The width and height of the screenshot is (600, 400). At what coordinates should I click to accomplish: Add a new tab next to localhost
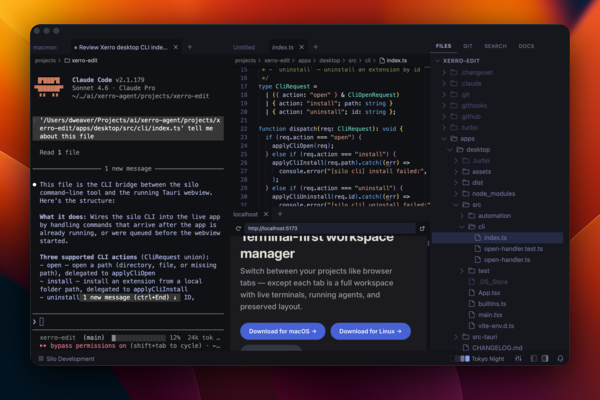click(280, 214)
